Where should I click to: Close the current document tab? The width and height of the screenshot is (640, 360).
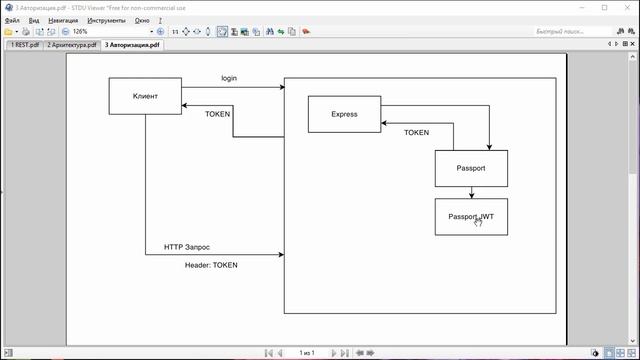coord(633,44)
